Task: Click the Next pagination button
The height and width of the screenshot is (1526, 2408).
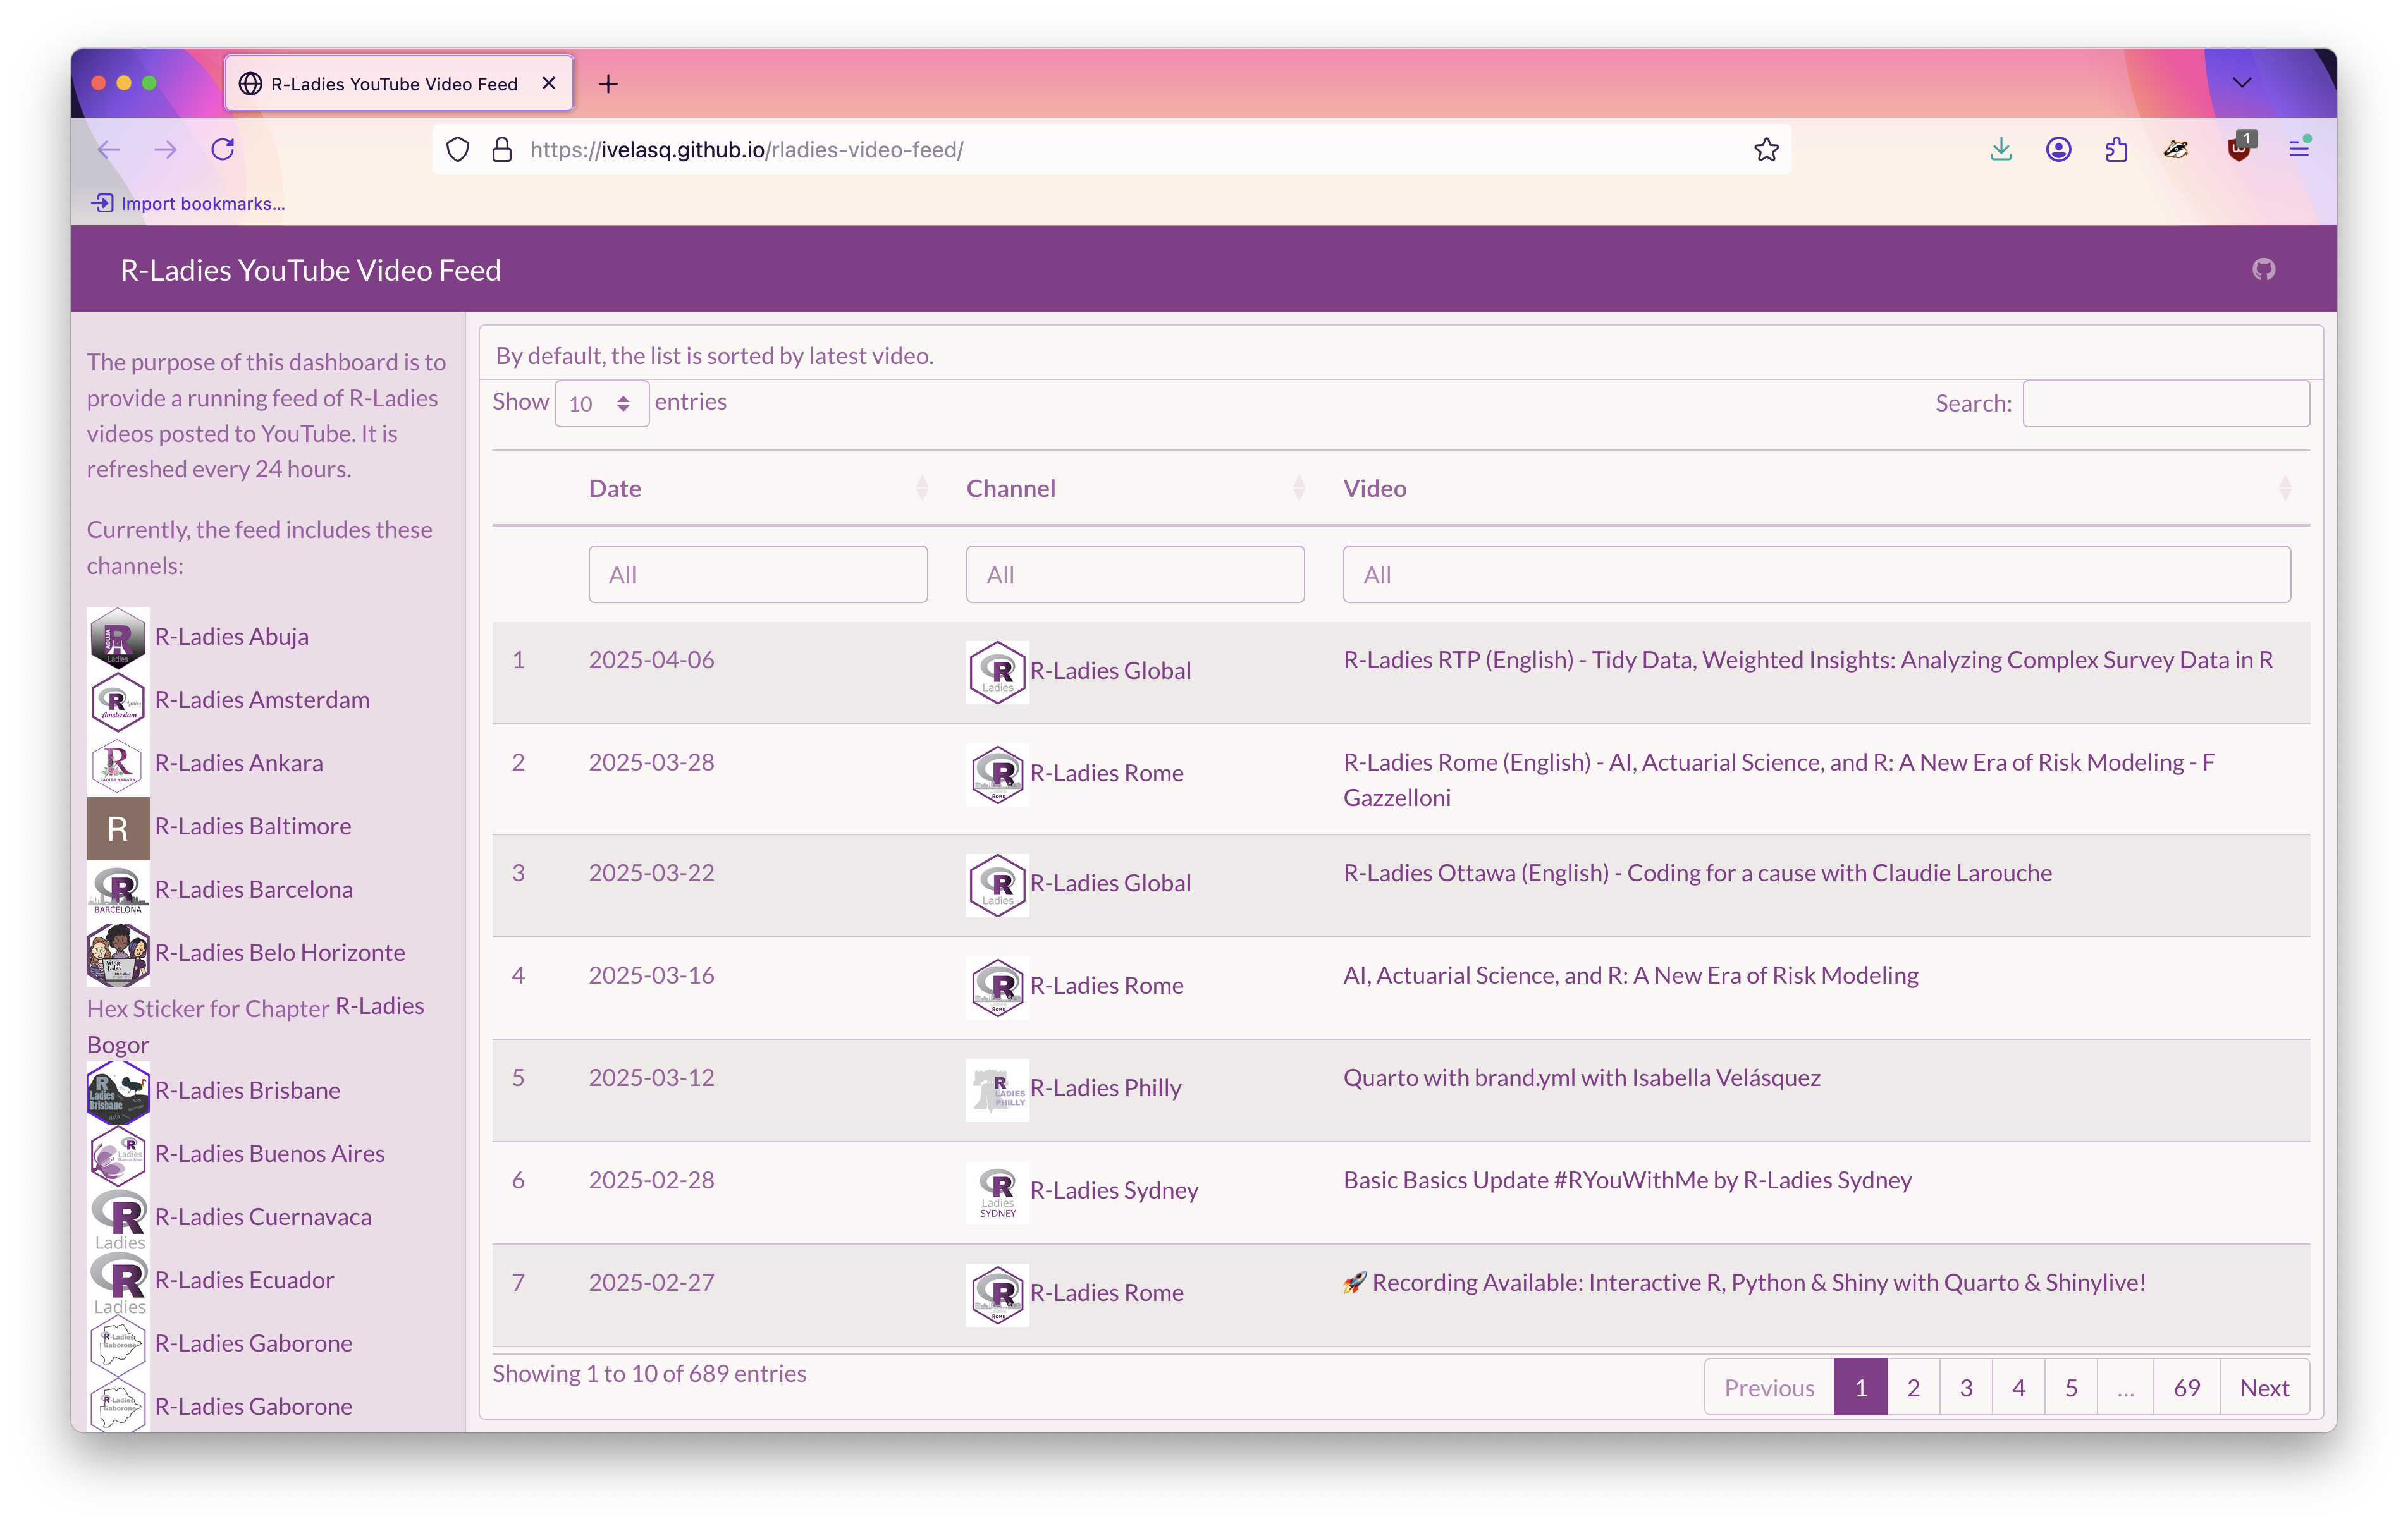Action: [x=2263, y=1387]
